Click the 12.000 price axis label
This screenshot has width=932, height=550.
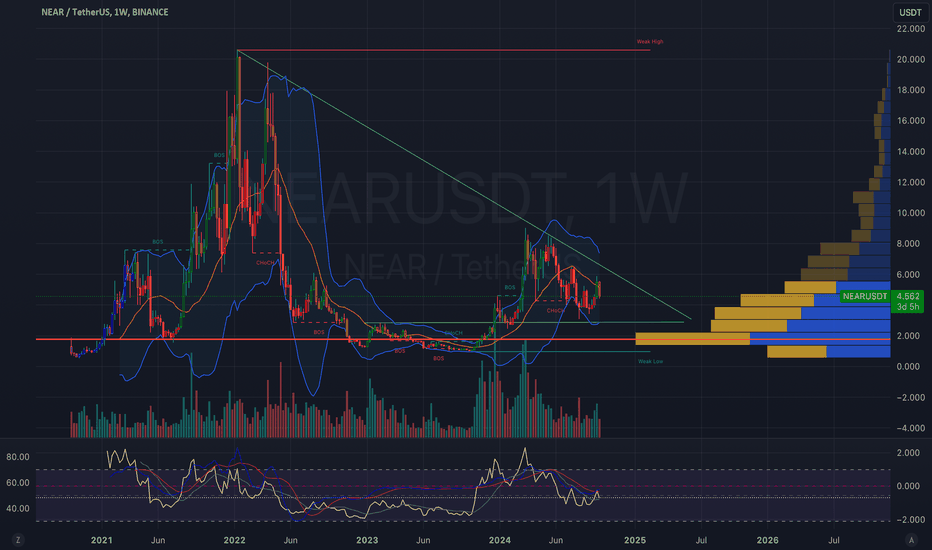click(x=911, y=183)
